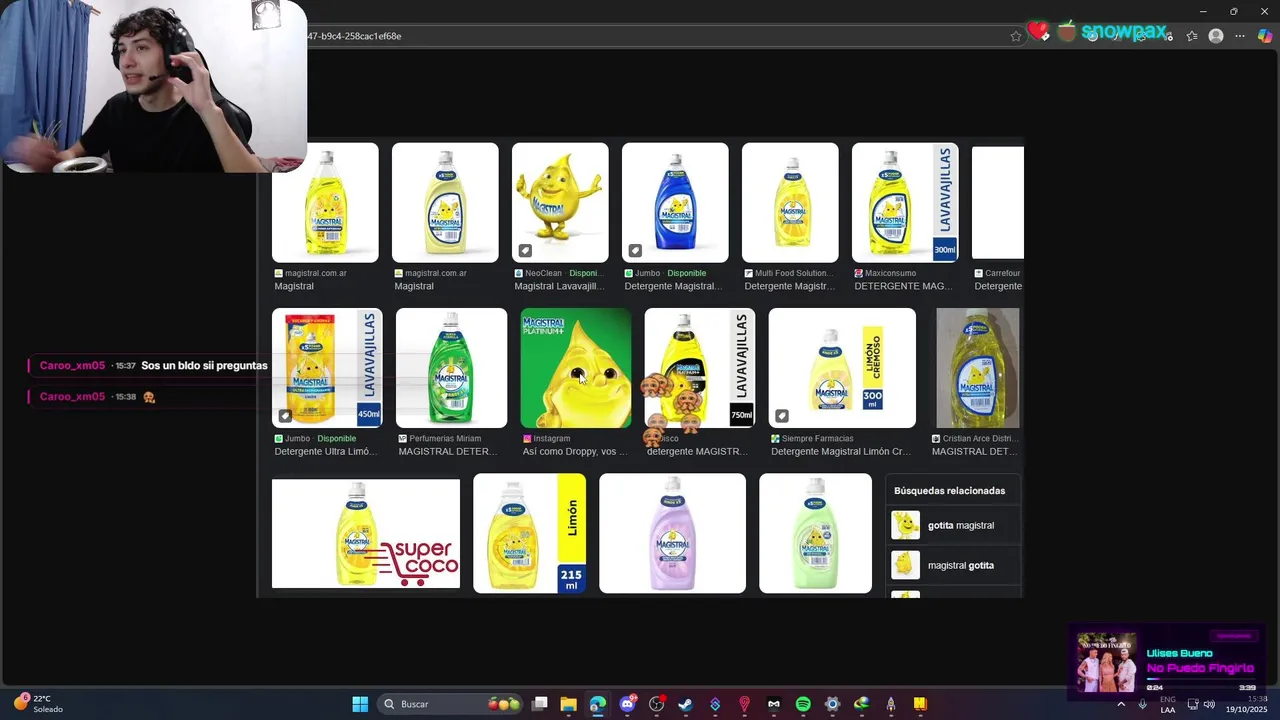Open the 'Detergente Magistral Limón Cr...' title

841,451
